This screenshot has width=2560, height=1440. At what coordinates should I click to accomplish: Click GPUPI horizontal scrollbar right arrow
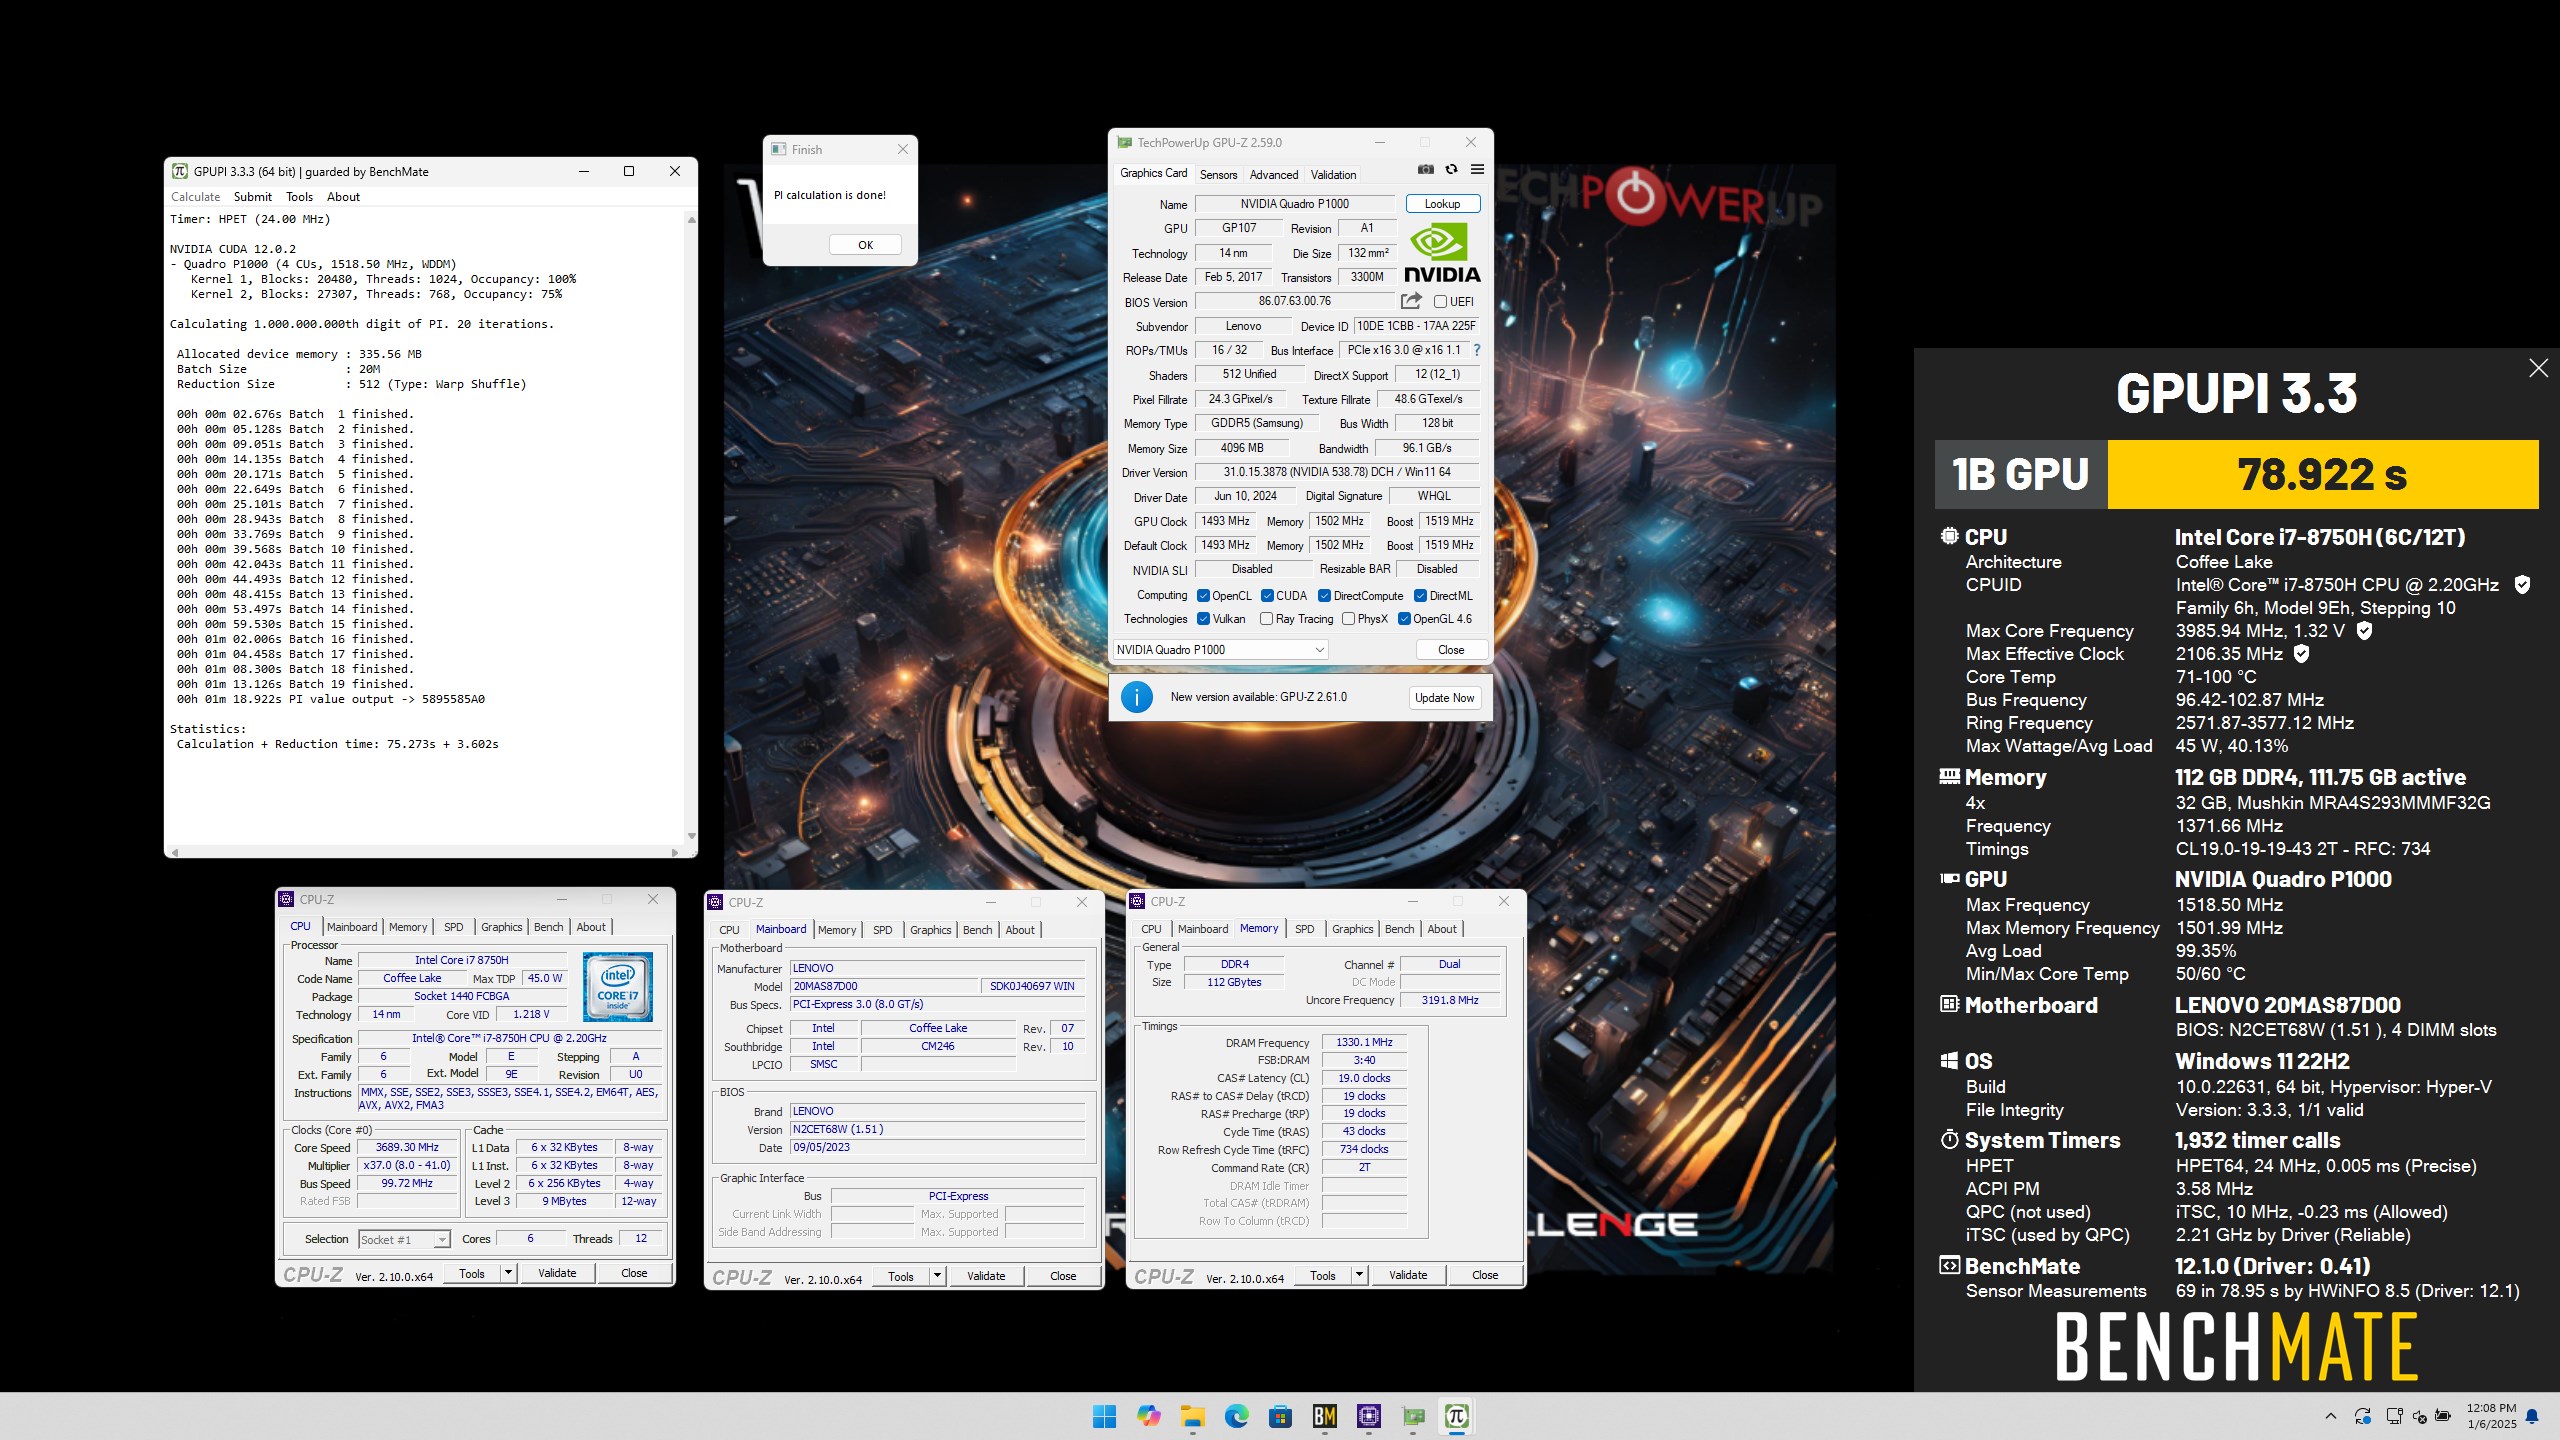[x=675, y=853]
